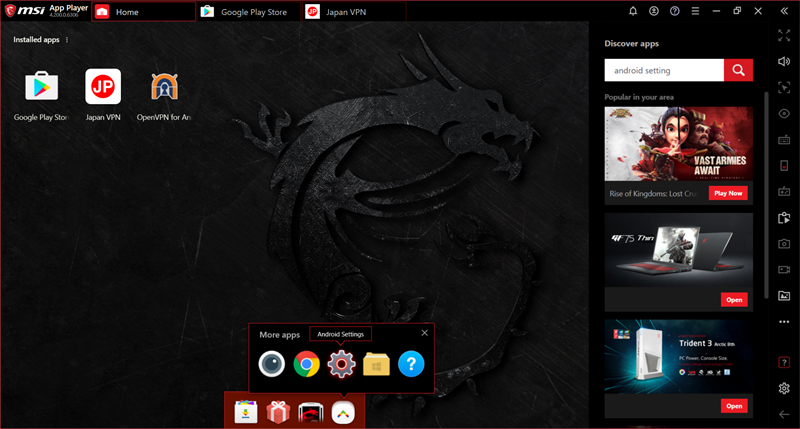The width and height of the screenshot is (800, 429).
Task: Click the MSI App Player logo
Action: coord(46,11)
